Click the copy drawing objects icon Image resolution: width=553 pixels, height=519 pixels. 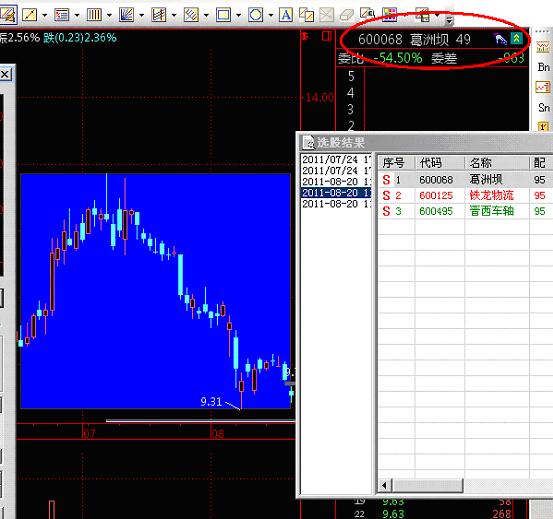point(306,15)
